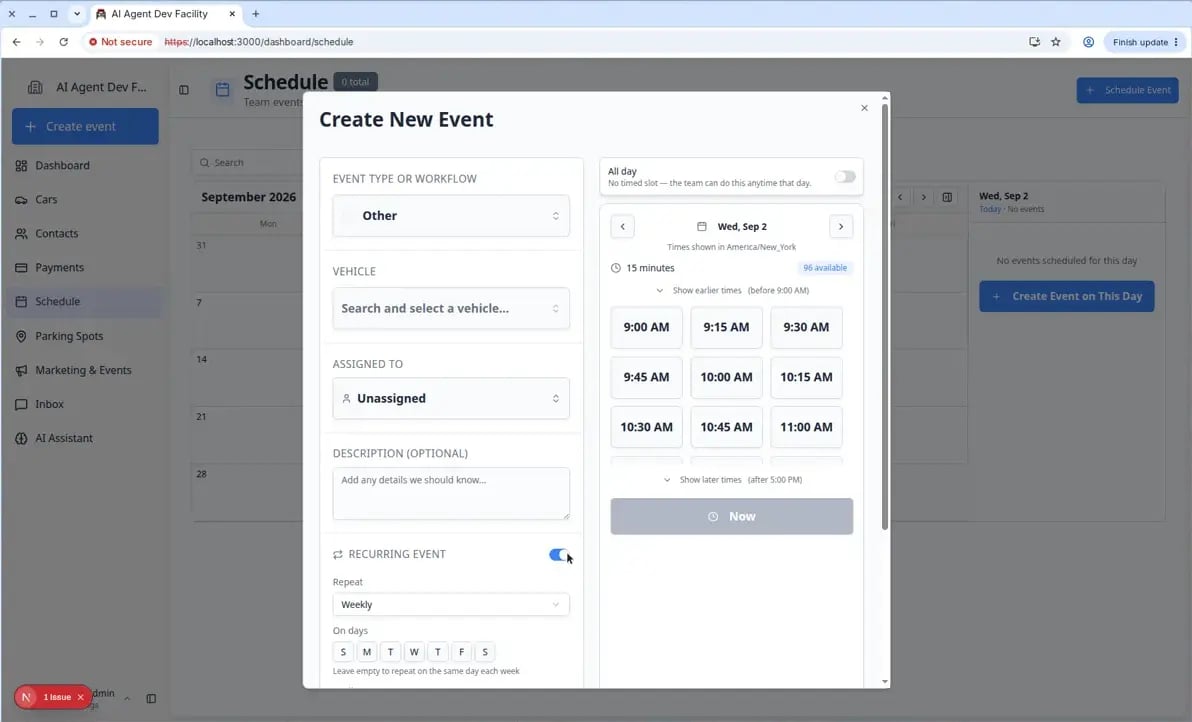Viewport: 1192px width, 722px height.
Task: Reload the browser page
Action: pos(64,43)
